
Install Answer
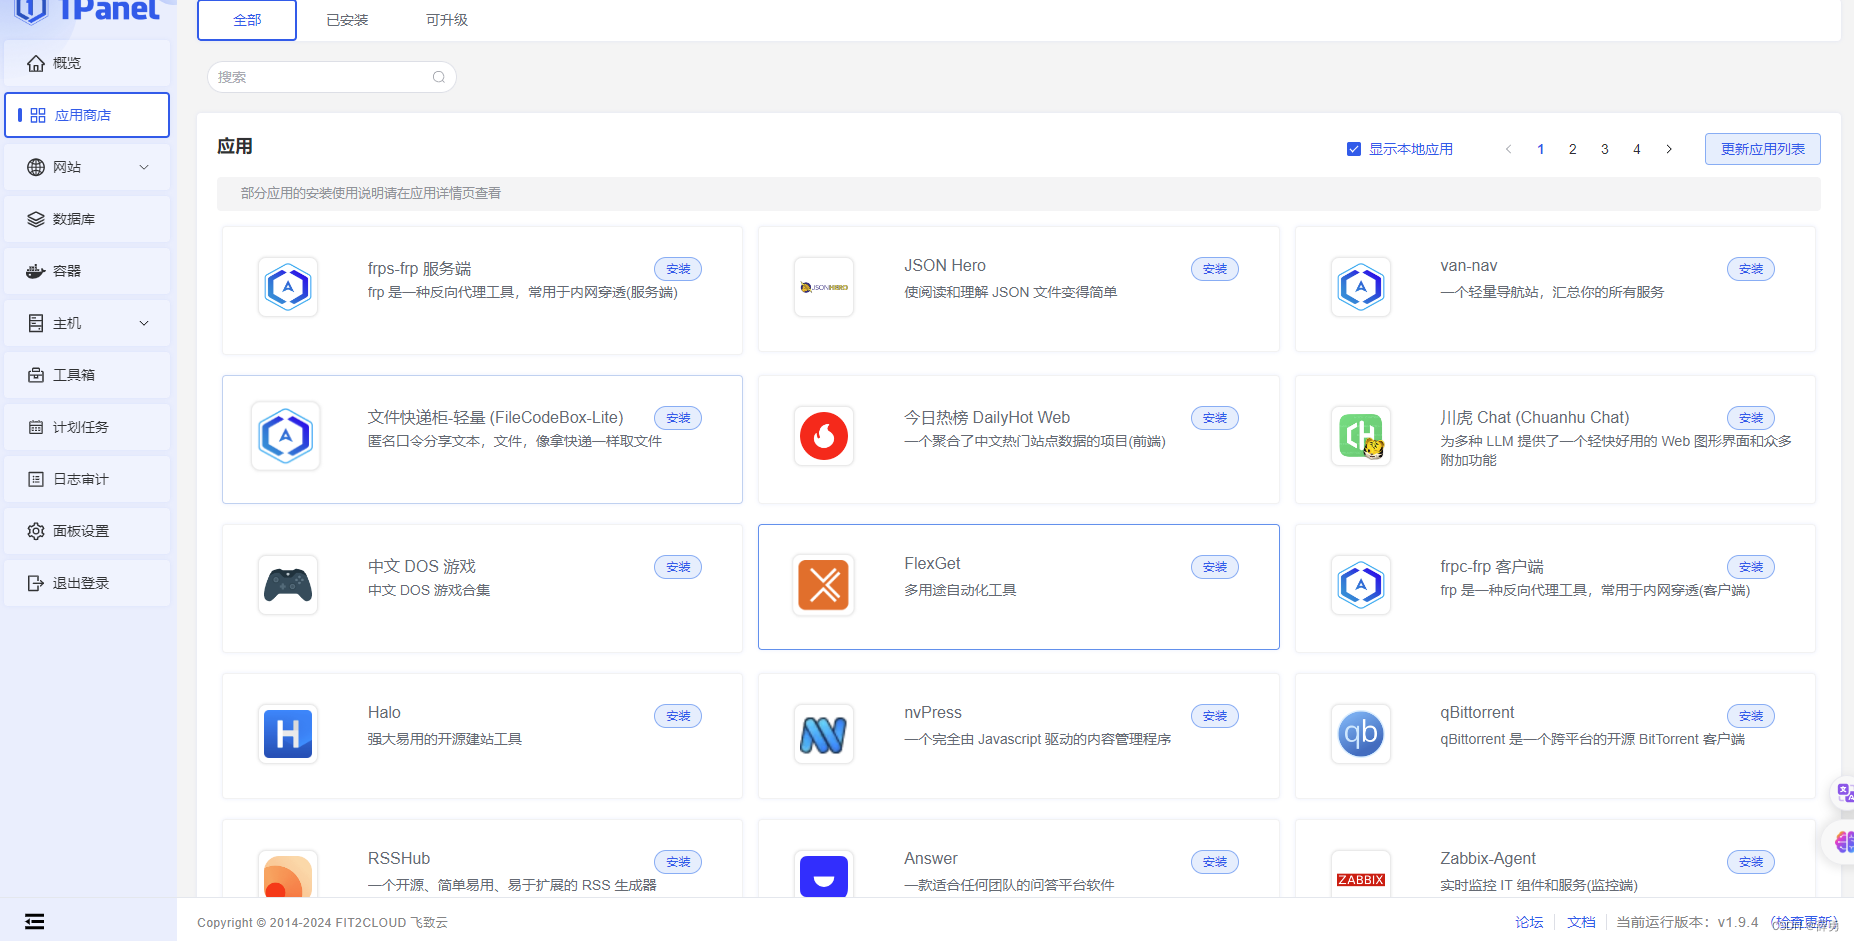[x=1215, y=862]
